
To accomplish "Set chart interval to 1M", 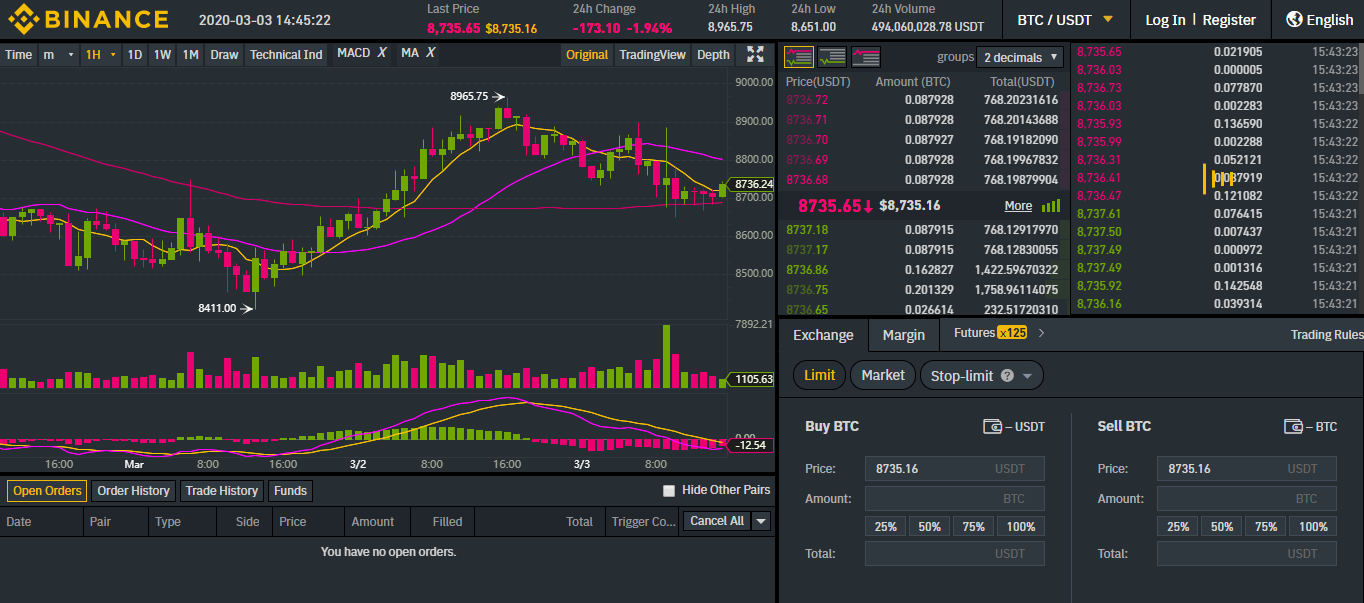I will 190,55.
